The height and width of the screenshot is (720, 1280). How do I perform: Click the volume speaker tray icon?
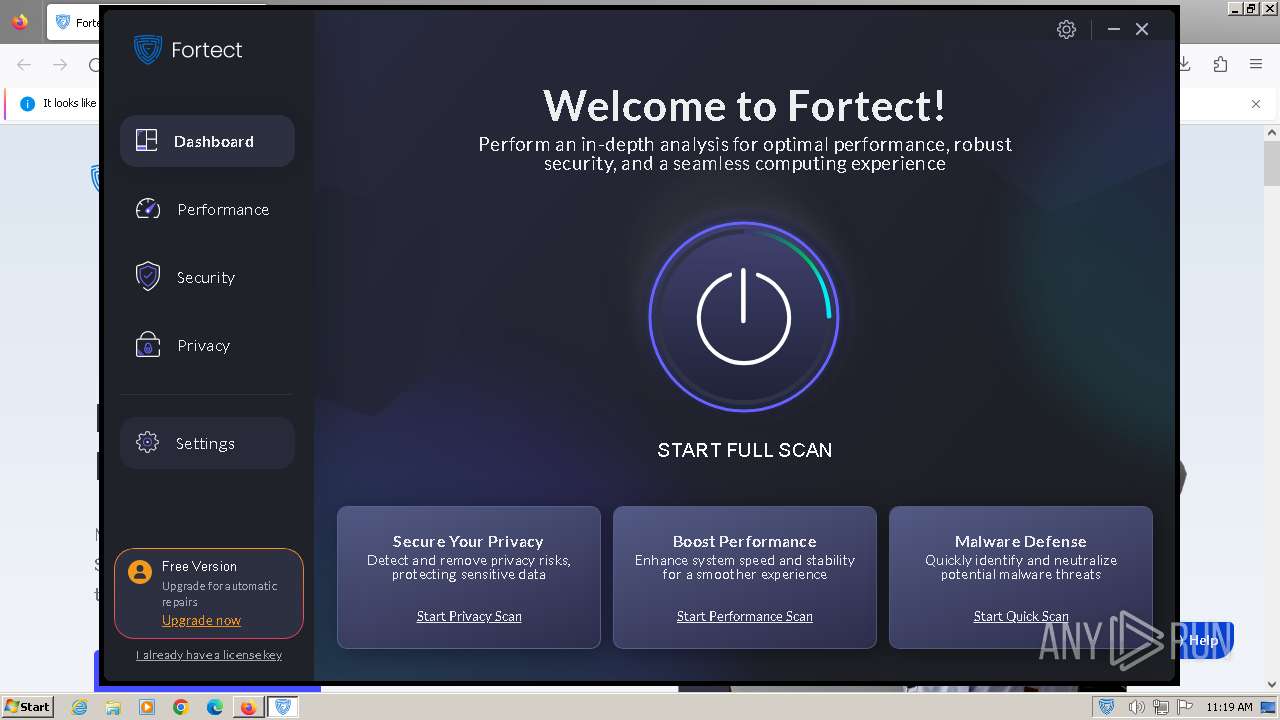(x=1136, y=707)
